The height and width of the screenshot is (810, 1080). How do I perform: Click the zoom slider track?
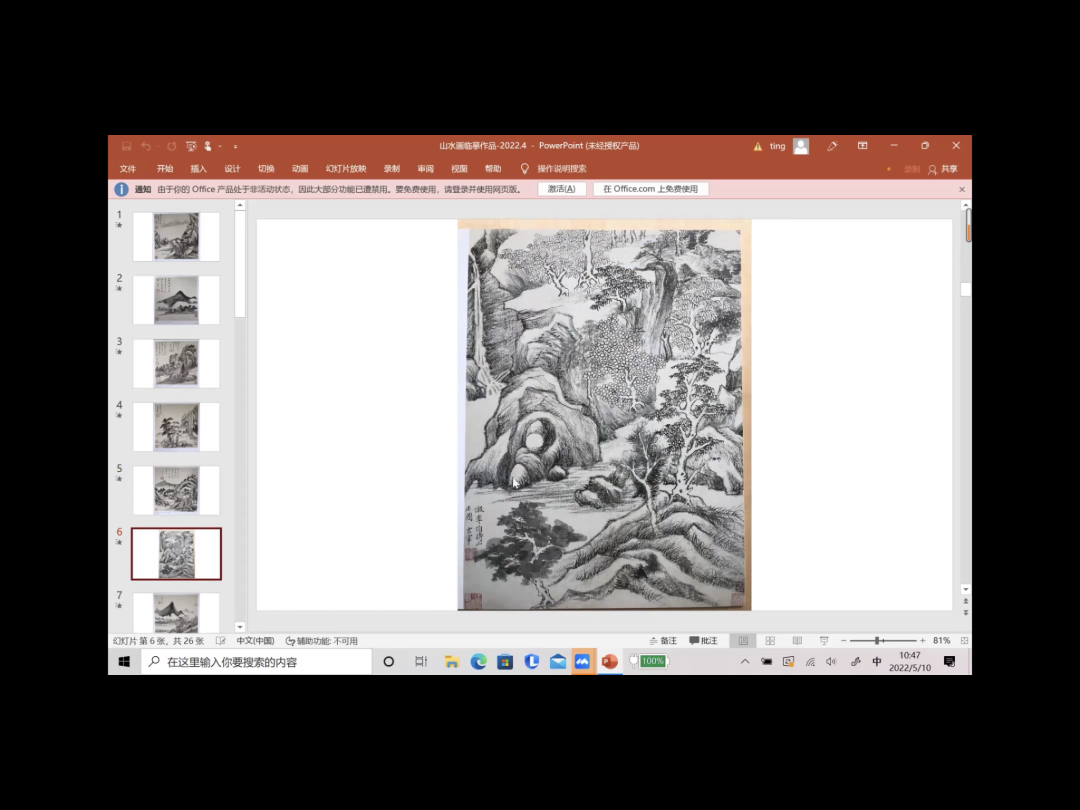tap(883, 641)
